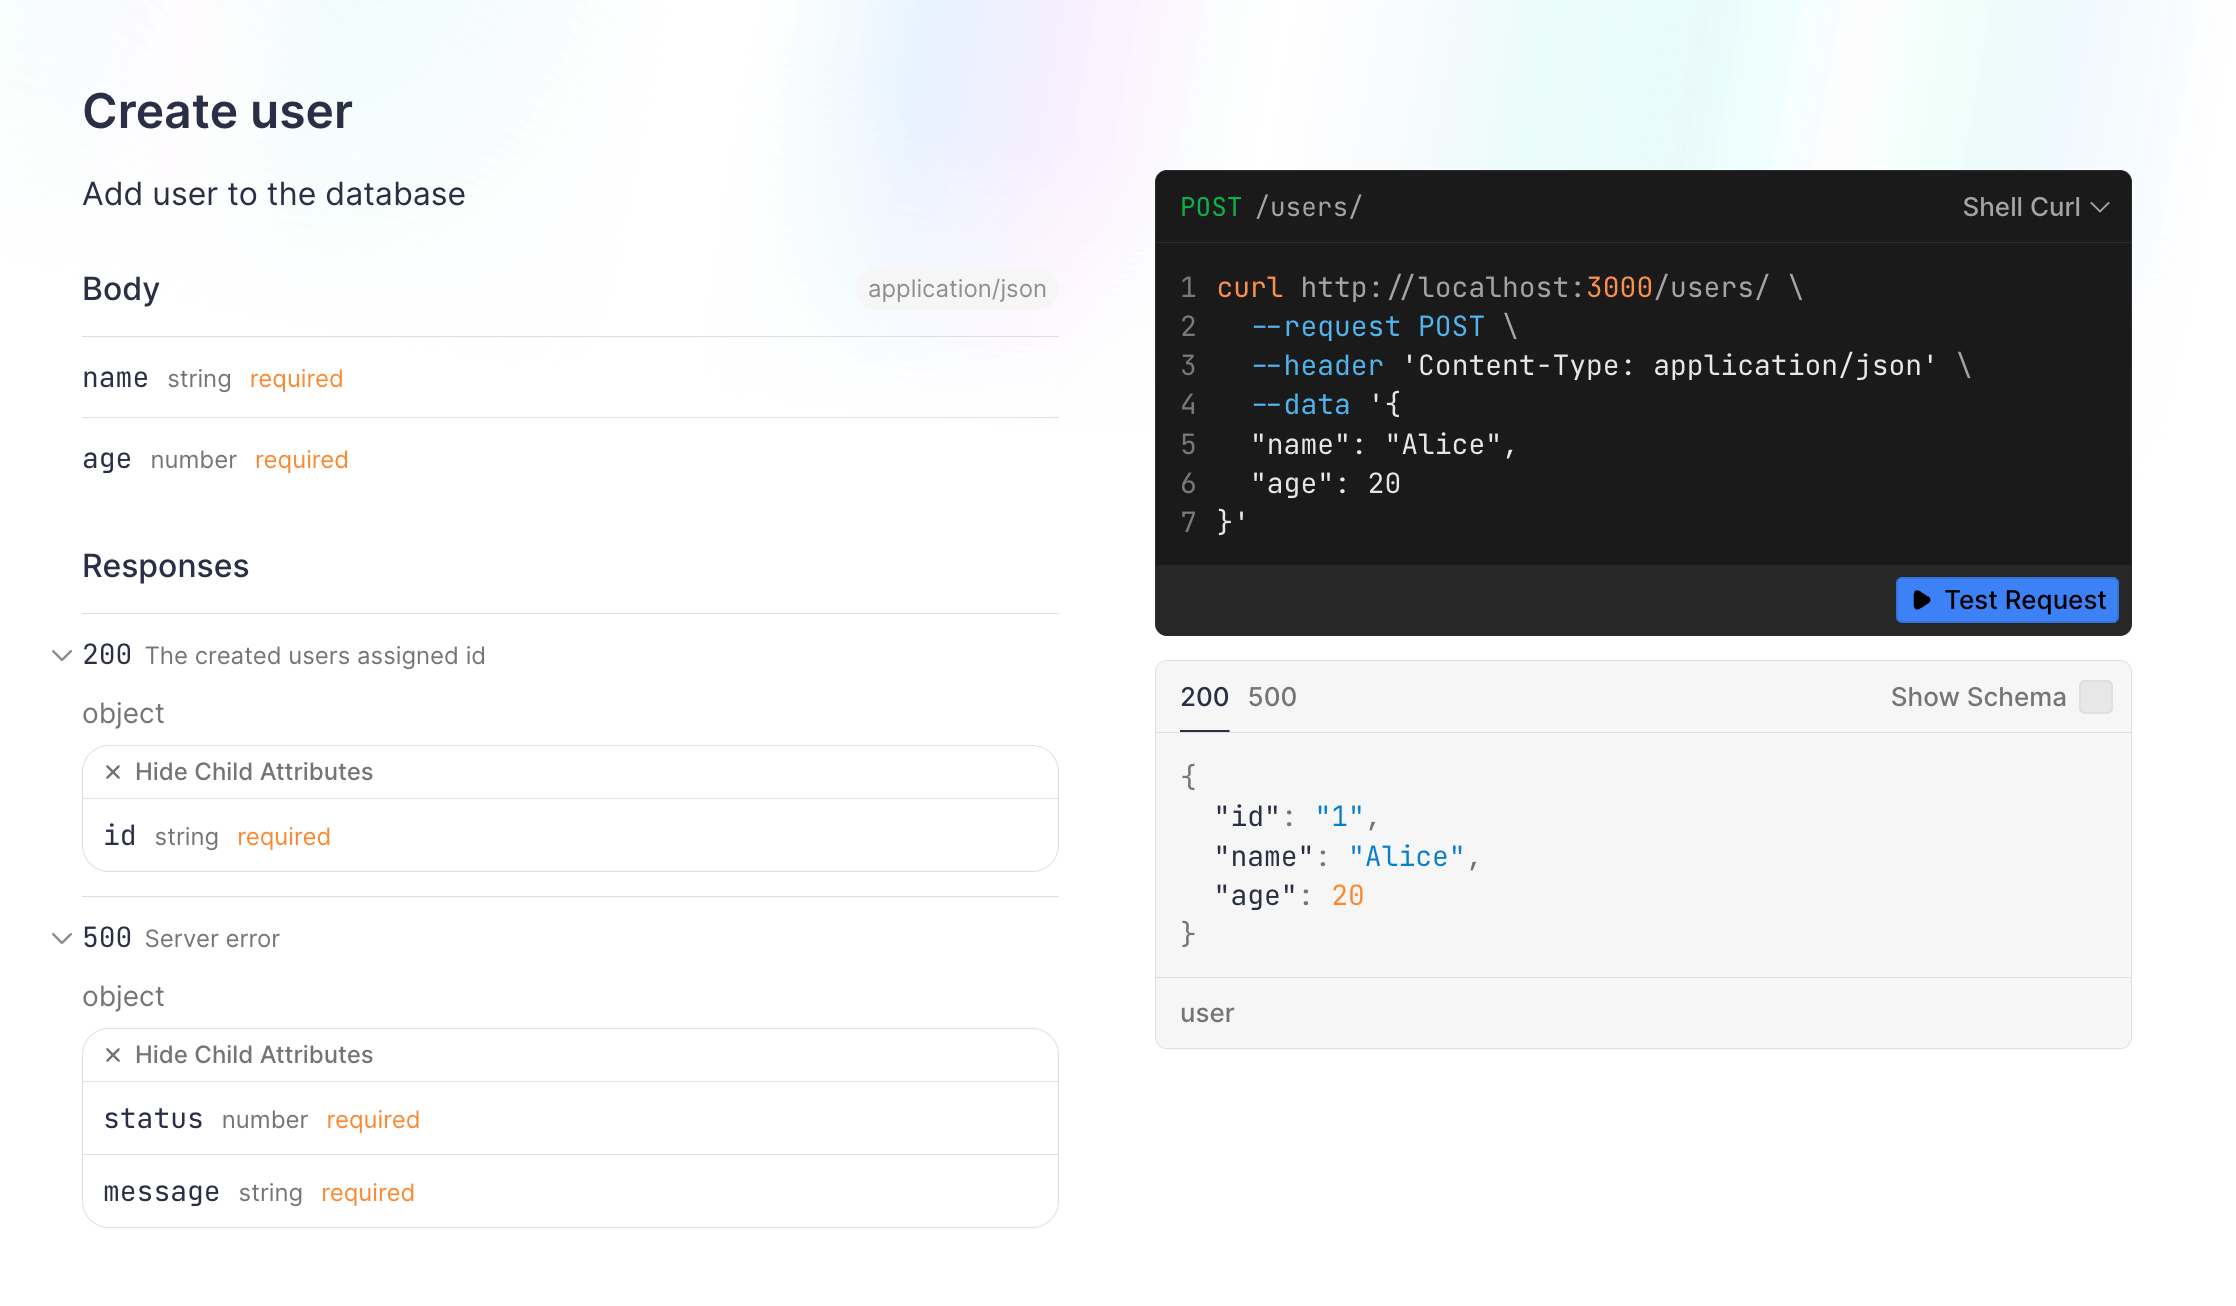Click the × icon beside Hide Child Attributes under 500
The height and width of the screenshot is (1306, 2236).
113,1055
